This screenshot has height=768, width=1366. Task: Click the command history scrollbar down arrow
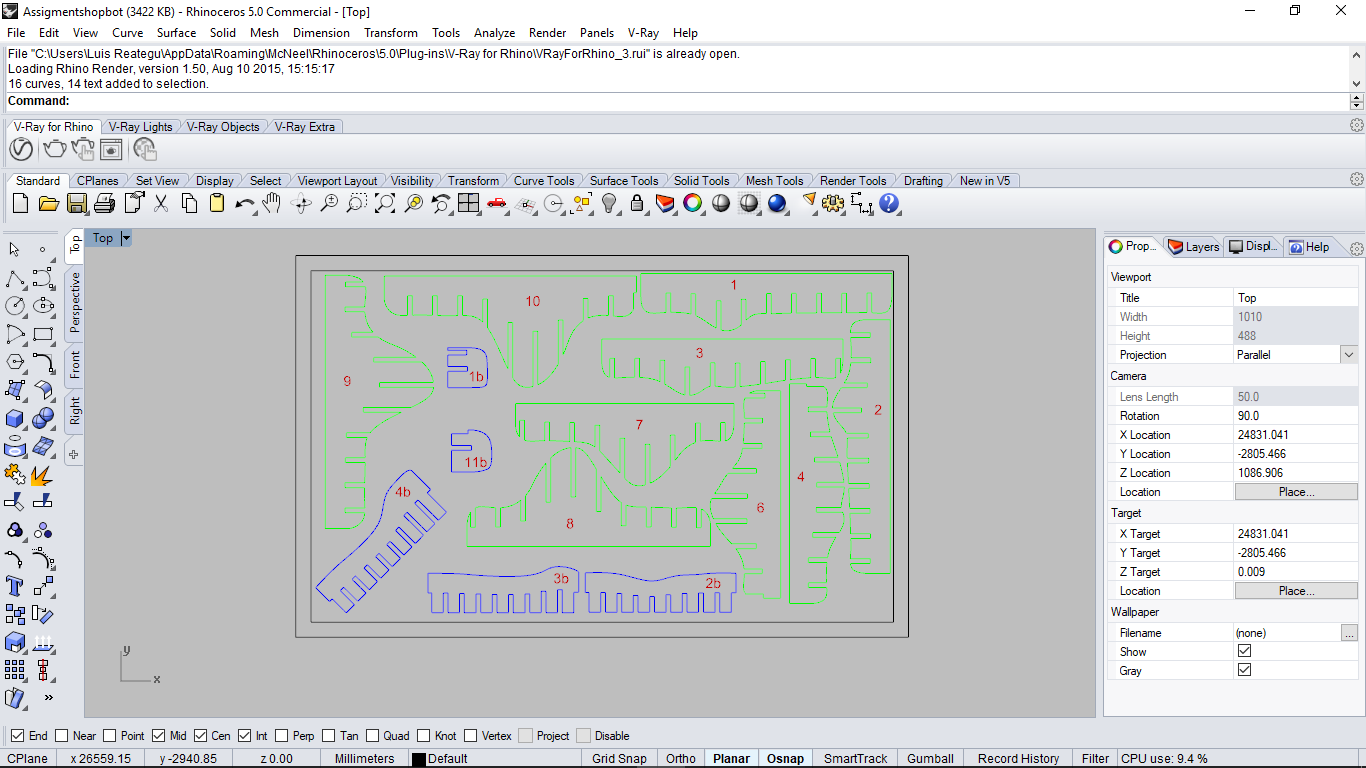(1357, 84)
